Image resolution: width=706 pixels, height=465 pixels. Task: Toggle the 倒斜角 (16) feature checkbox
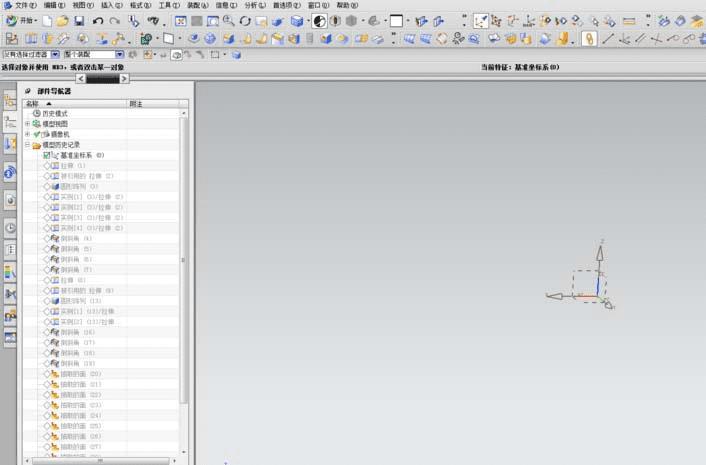(x=47, y=332)
